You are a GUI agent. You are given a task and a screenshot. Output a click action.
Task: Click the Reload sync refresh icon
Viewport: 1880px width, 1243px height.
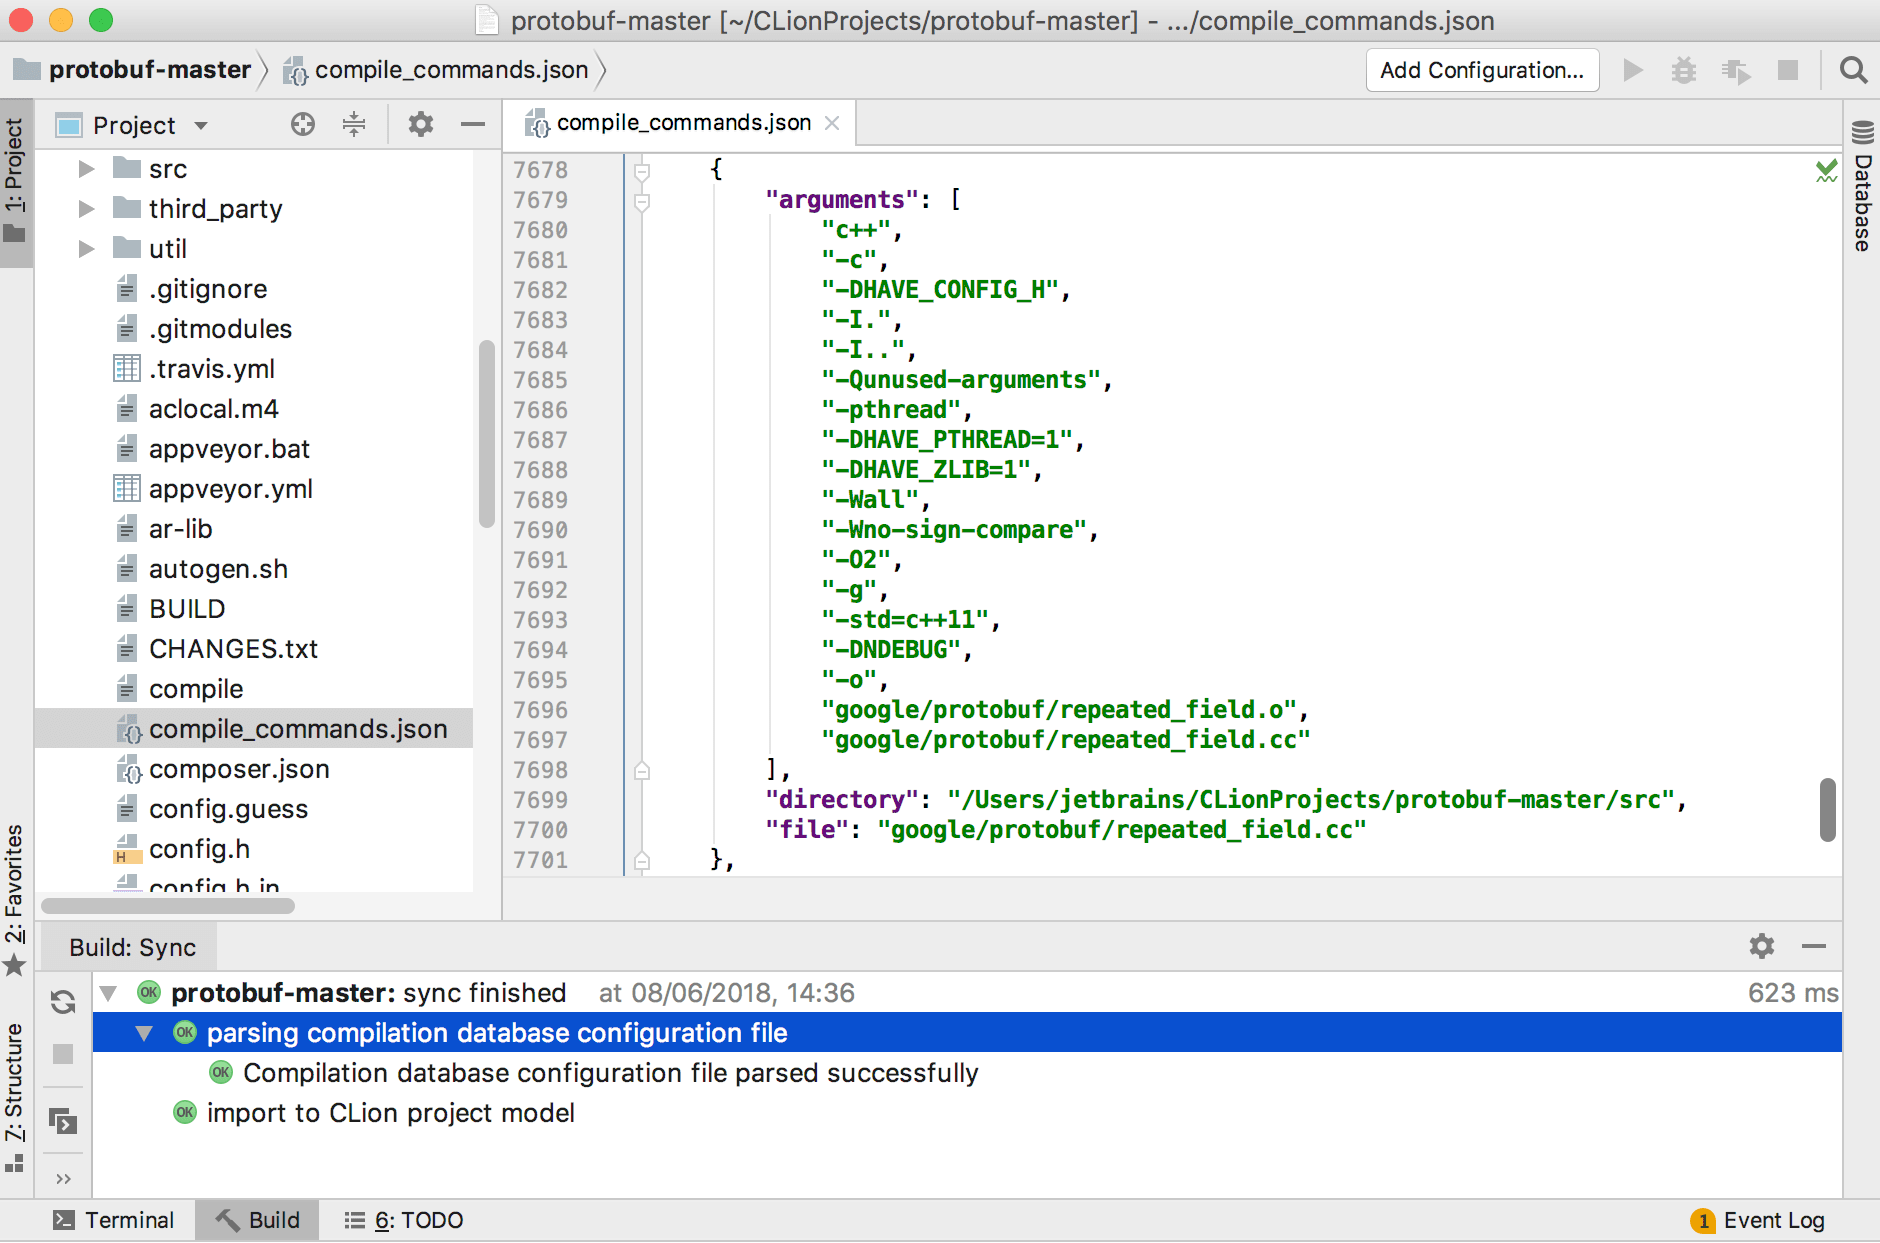click(63, 1002)
